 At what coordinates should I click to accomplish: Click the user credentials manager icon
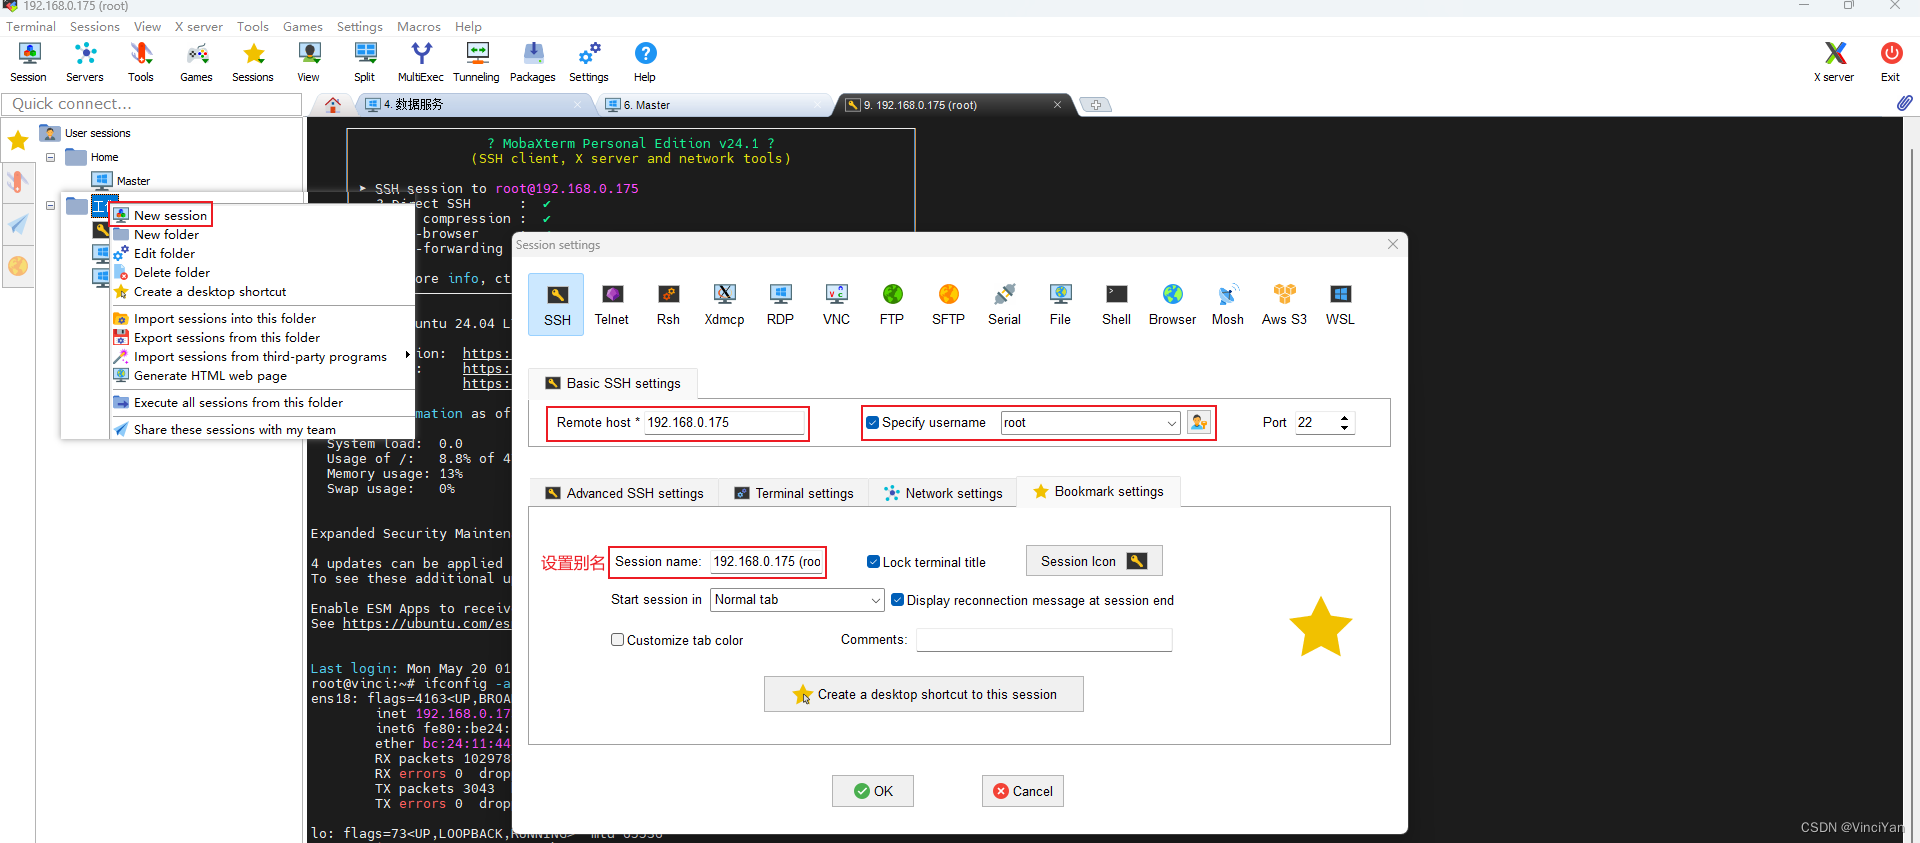pos(1198,423)
